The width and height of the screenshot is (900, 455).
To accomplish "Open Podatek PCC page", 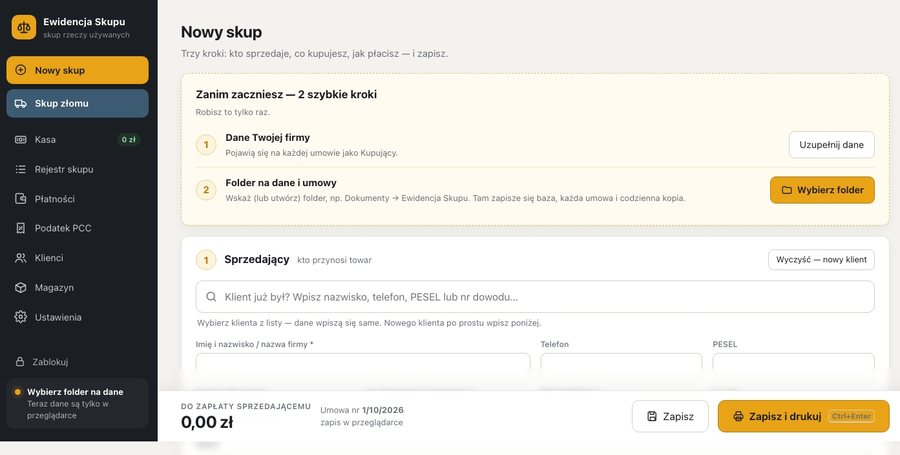I will (77, 228).
